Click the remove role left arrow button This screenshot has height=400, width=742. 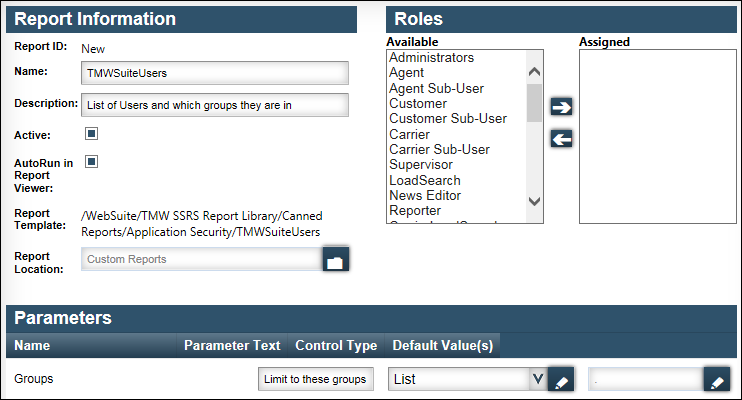tap(562, 139)
